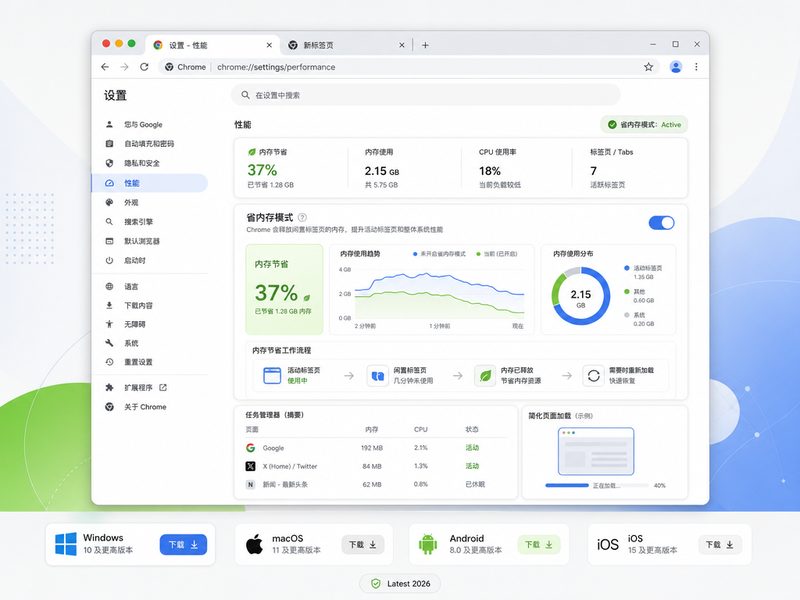The width and height of the screenshot is (800, 600).
Task: Click the address bar URL
Action: point(276,67)
